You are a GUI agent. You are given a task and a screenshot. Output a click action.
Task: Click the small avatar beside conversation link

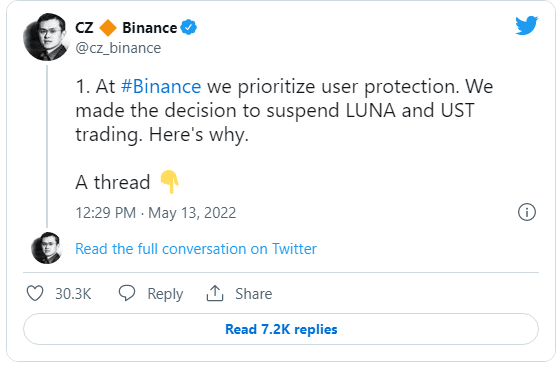coord(47,248)
